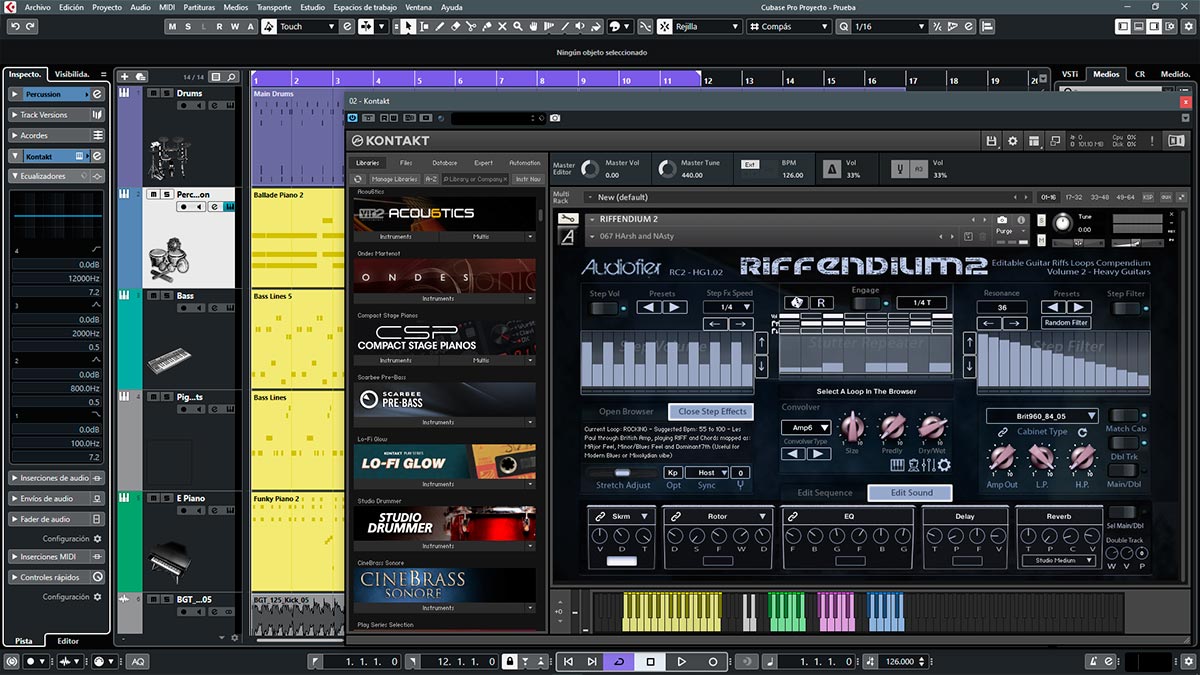Click the wrench icon on RIFFENDIUM 2
The width and height of the screenshot is (1200, 675).
tap(568, 219)
